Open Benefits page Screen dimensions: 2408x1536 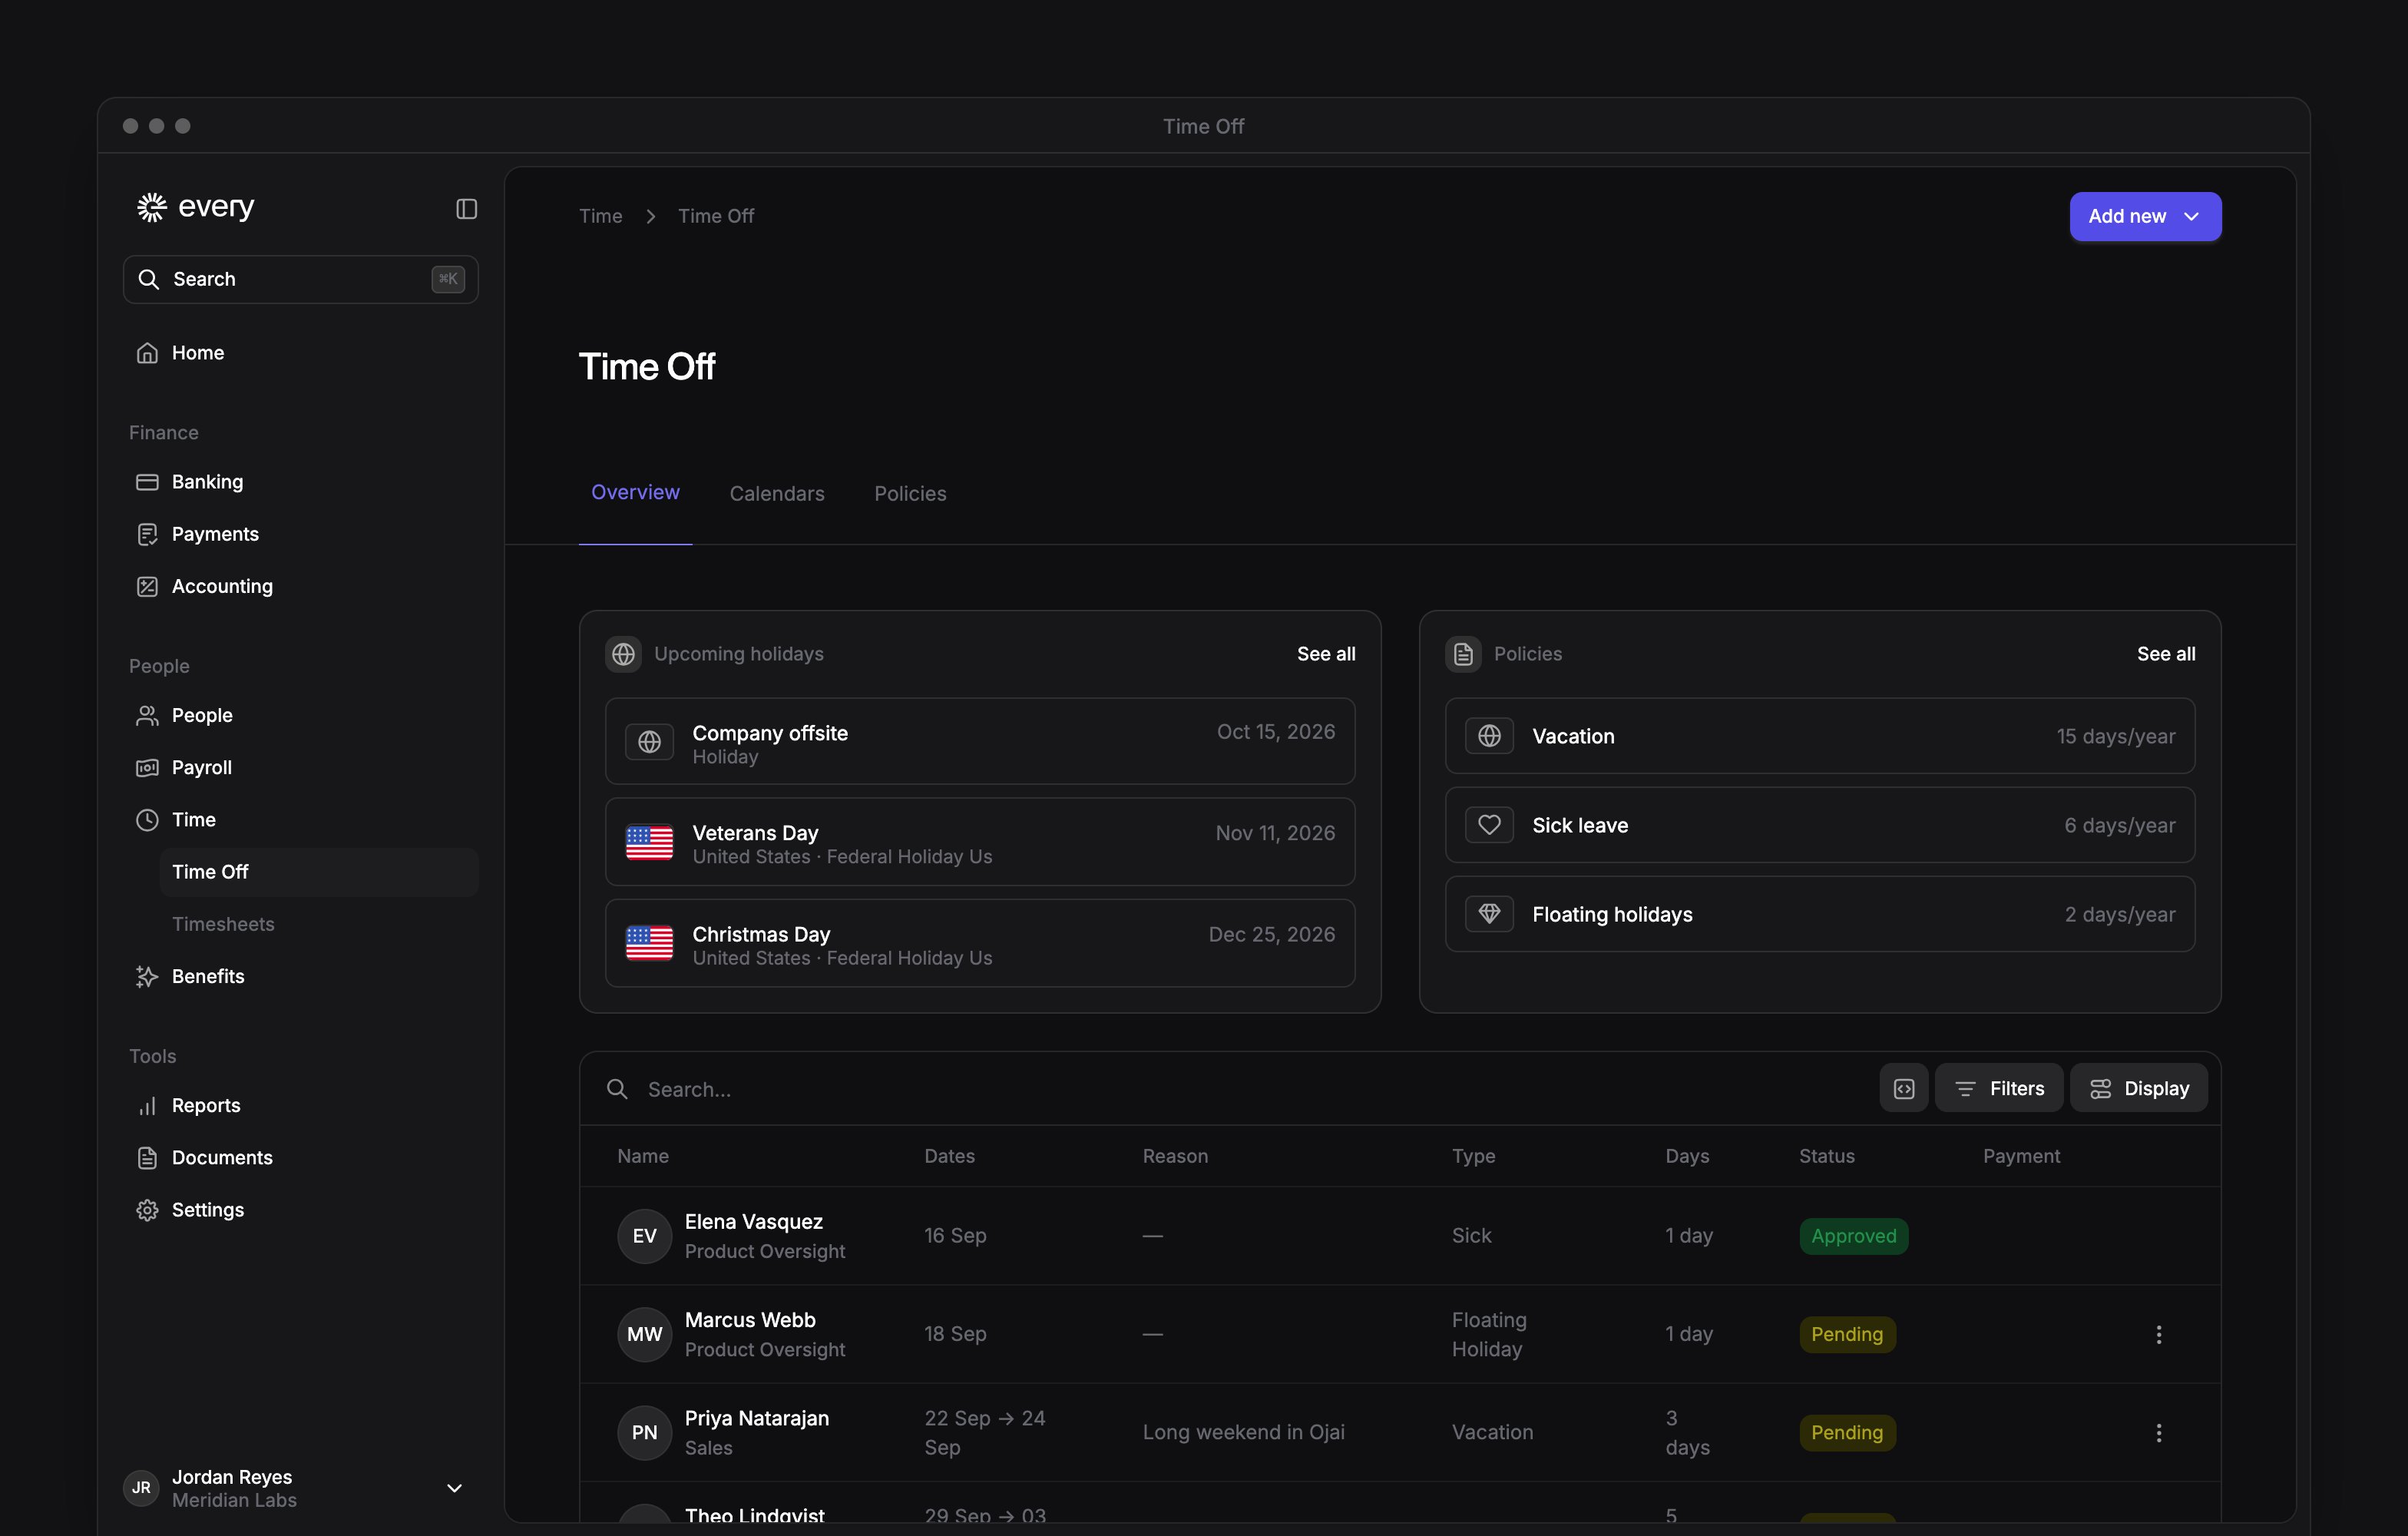tap(300, 976)
